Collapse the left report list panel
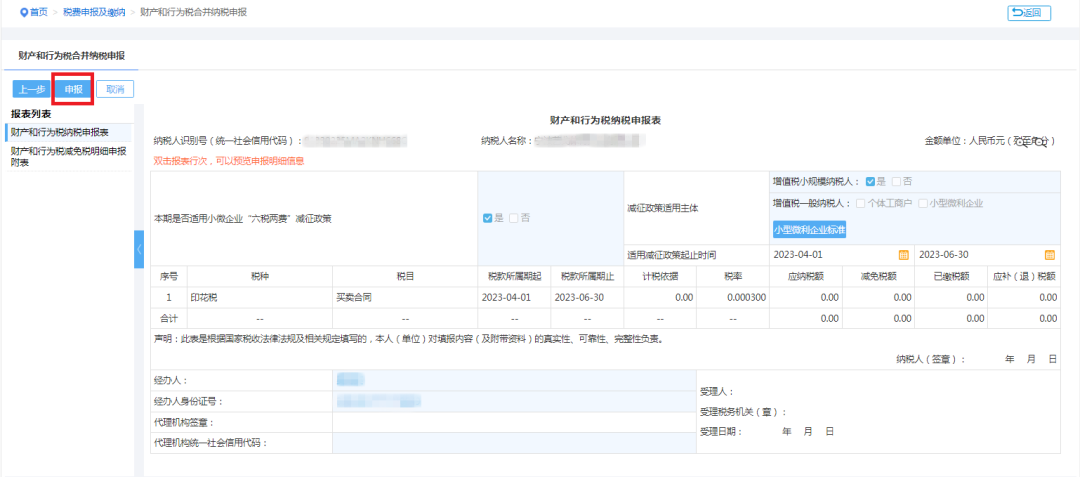 [139, 249]
